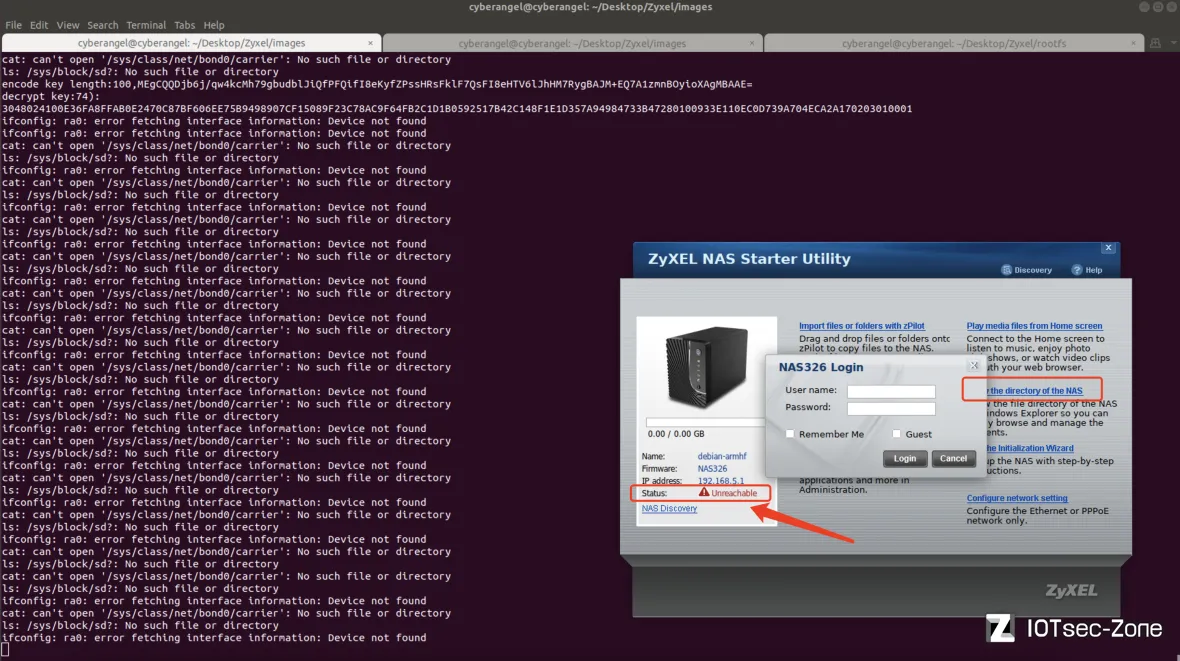Close the active images terminal tab
This screenshot has width=1180, height=661.
pos(370,43)
